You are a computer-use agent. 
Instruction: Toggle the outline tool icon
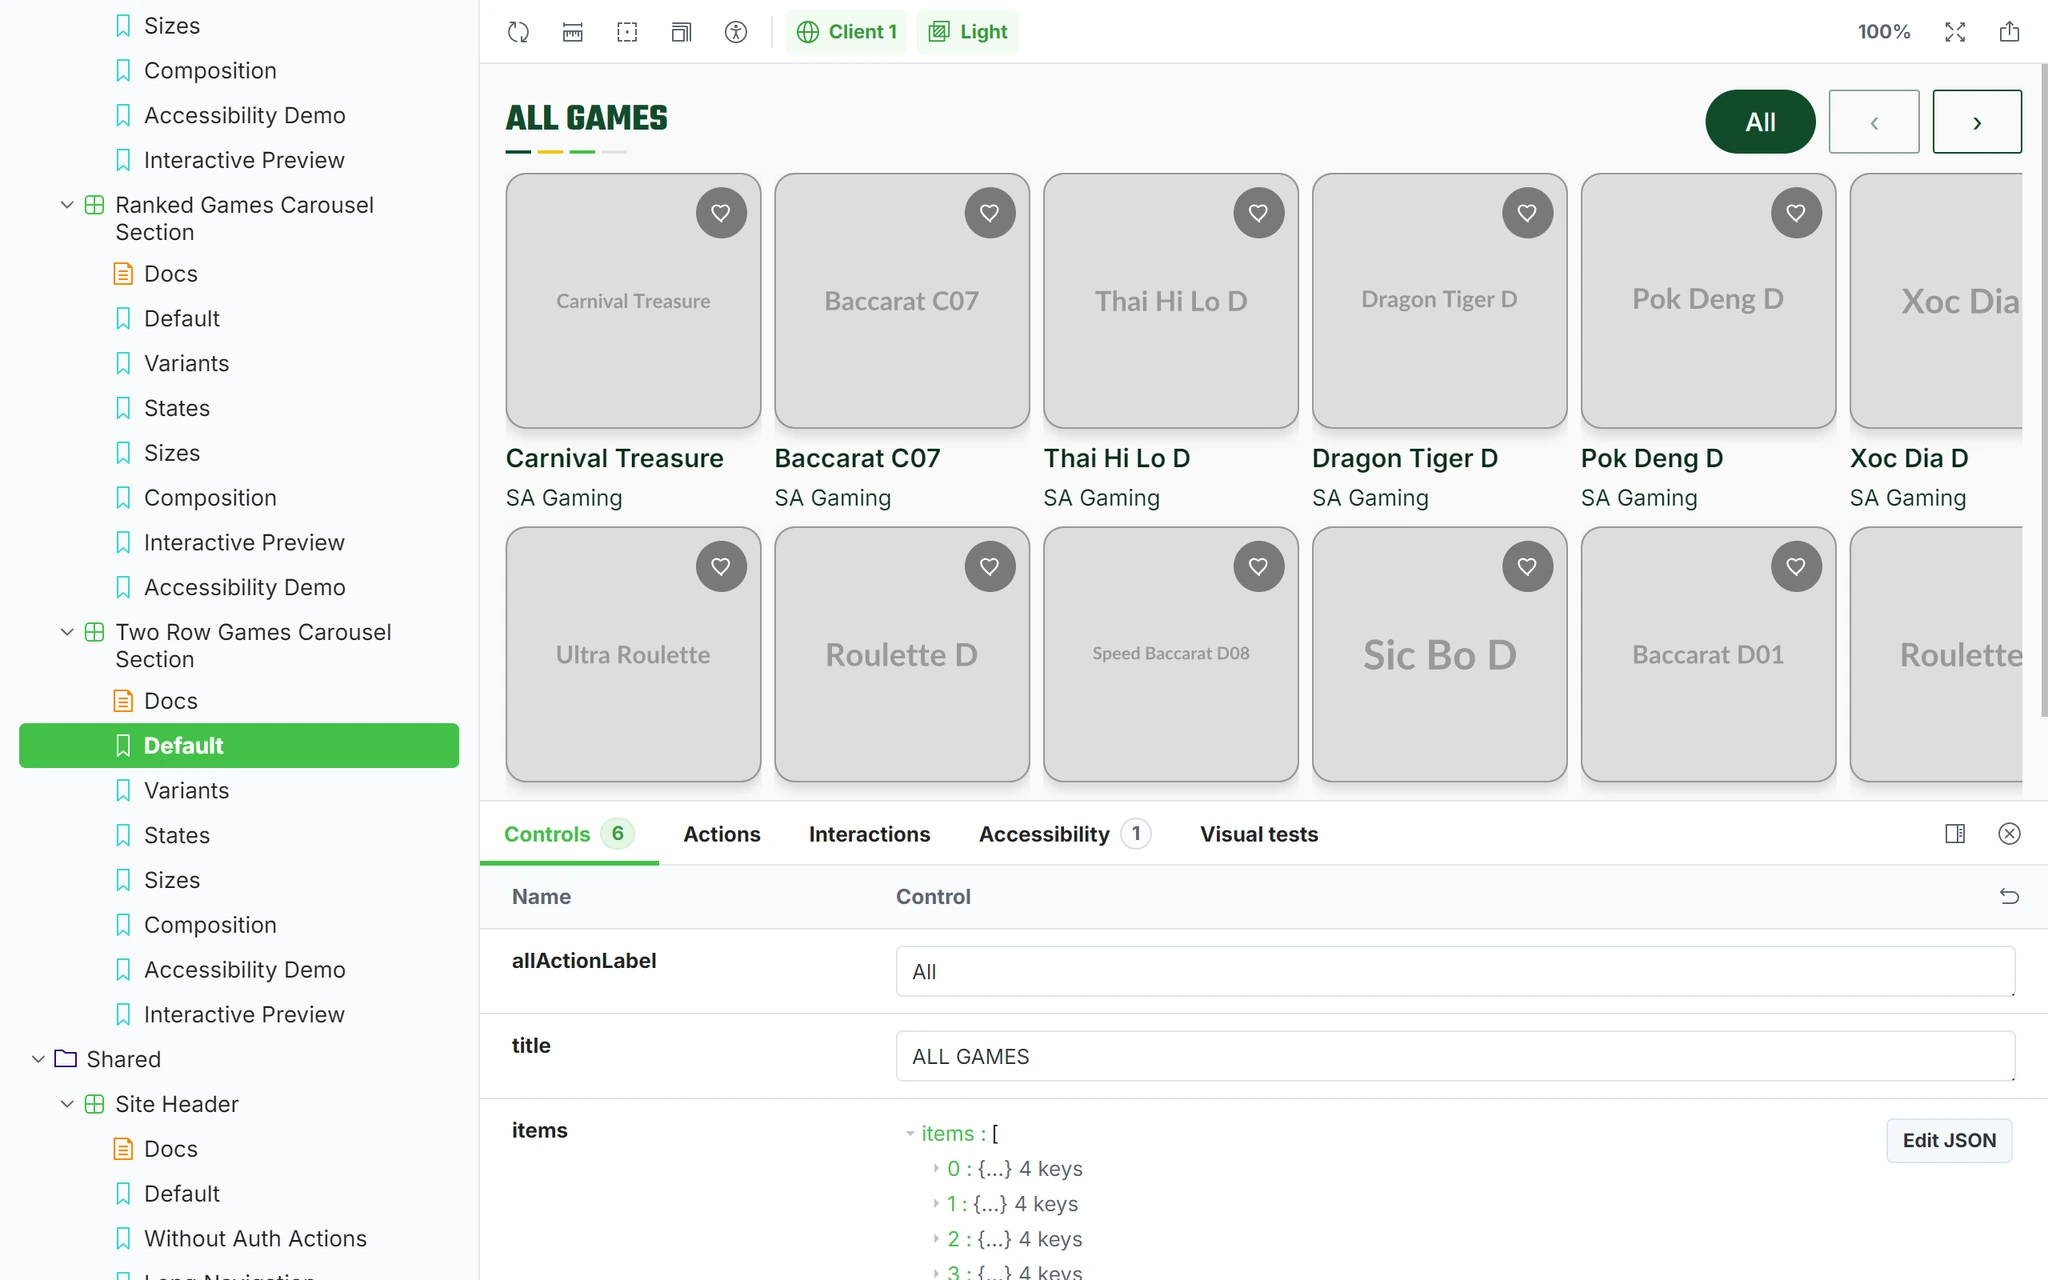click(627, 32)
